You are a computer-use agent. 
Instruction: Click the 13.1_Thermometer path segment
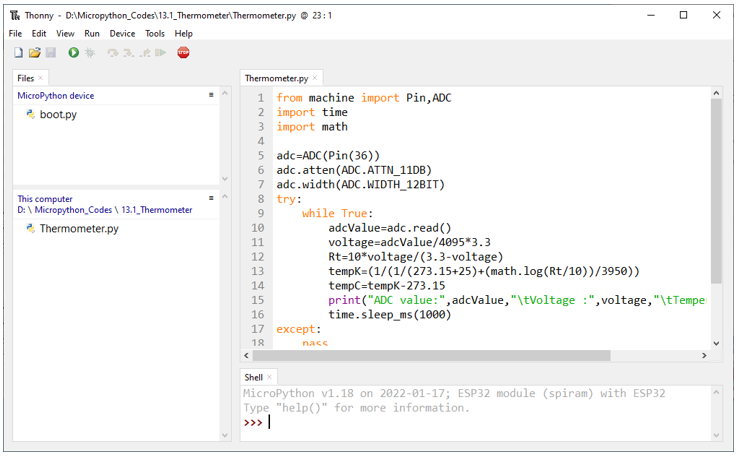[157, 210]
